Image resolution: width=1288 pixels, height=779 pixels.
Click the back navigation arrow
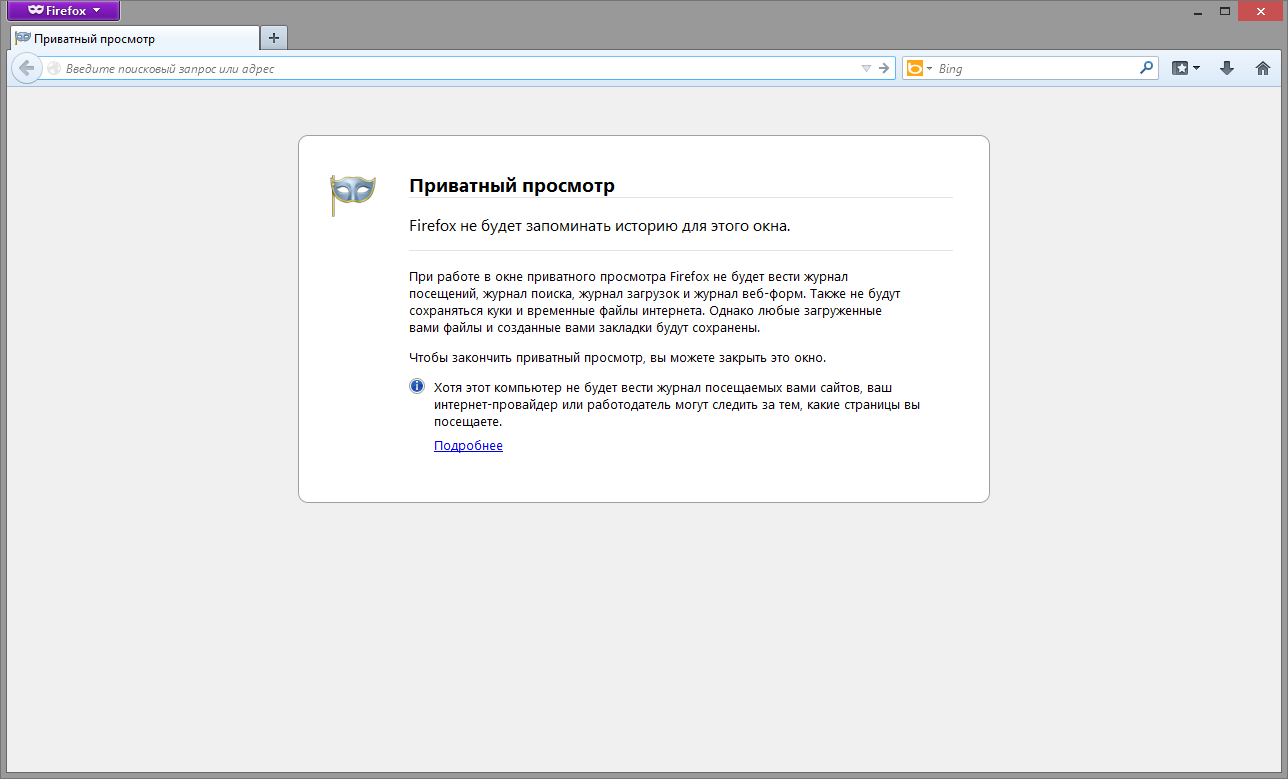pos(27,69)
